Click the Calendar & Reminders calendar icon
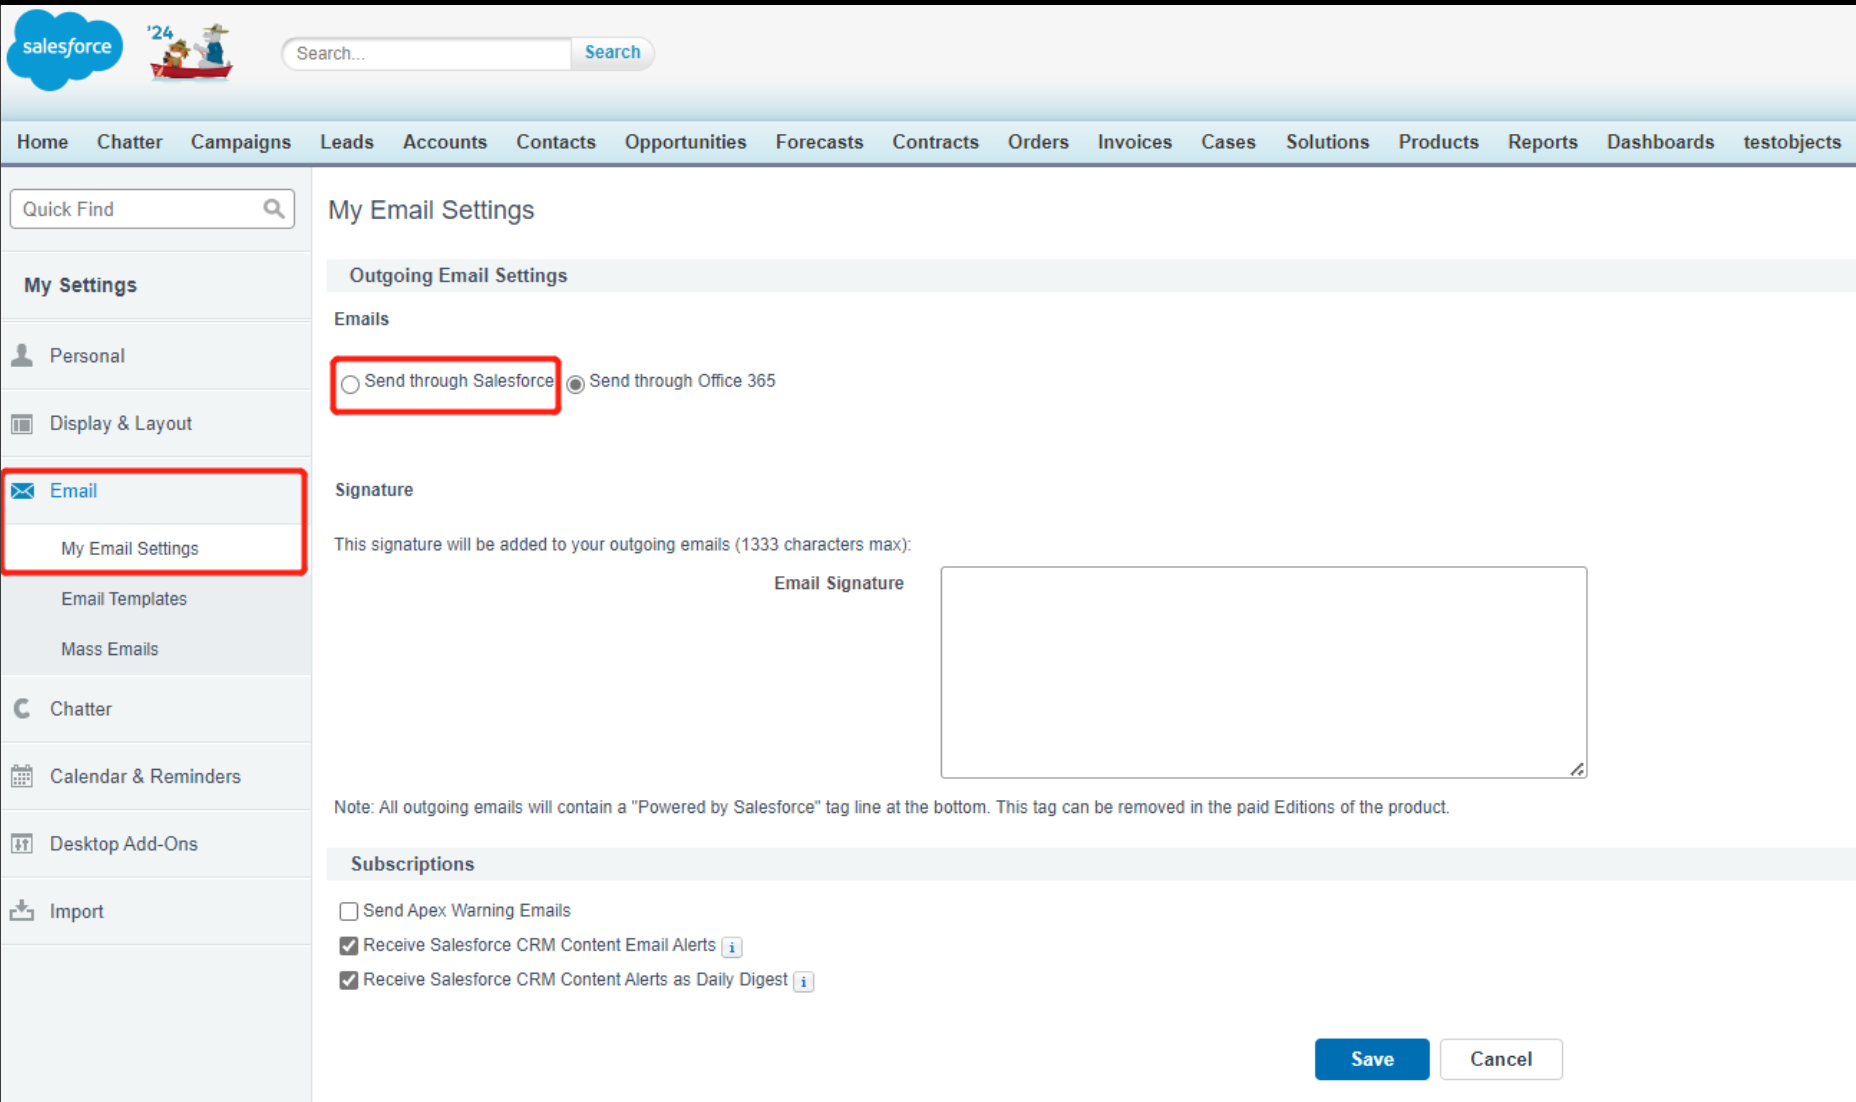 (x=21, y=776)
